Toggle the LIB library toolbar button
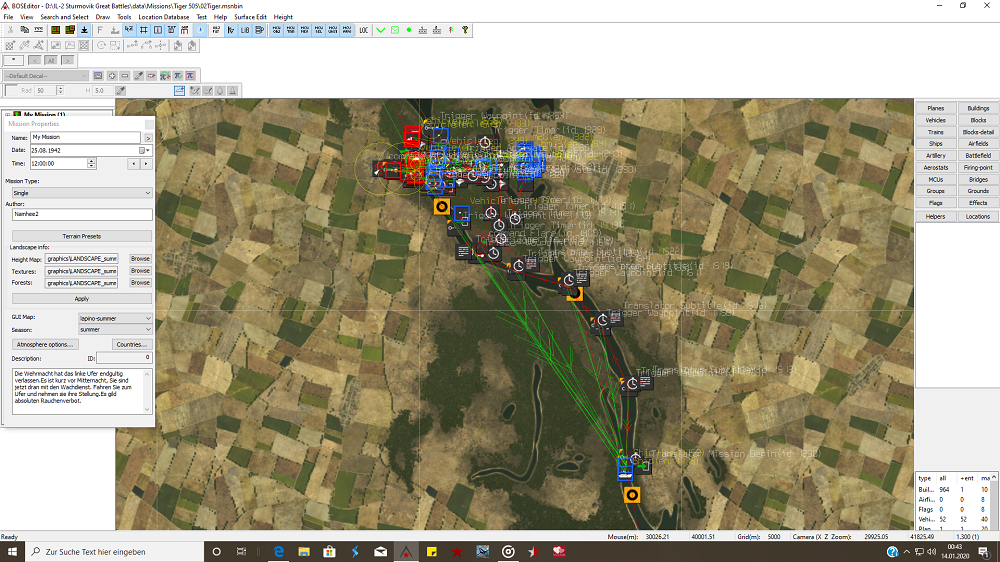 coord(245,30)
